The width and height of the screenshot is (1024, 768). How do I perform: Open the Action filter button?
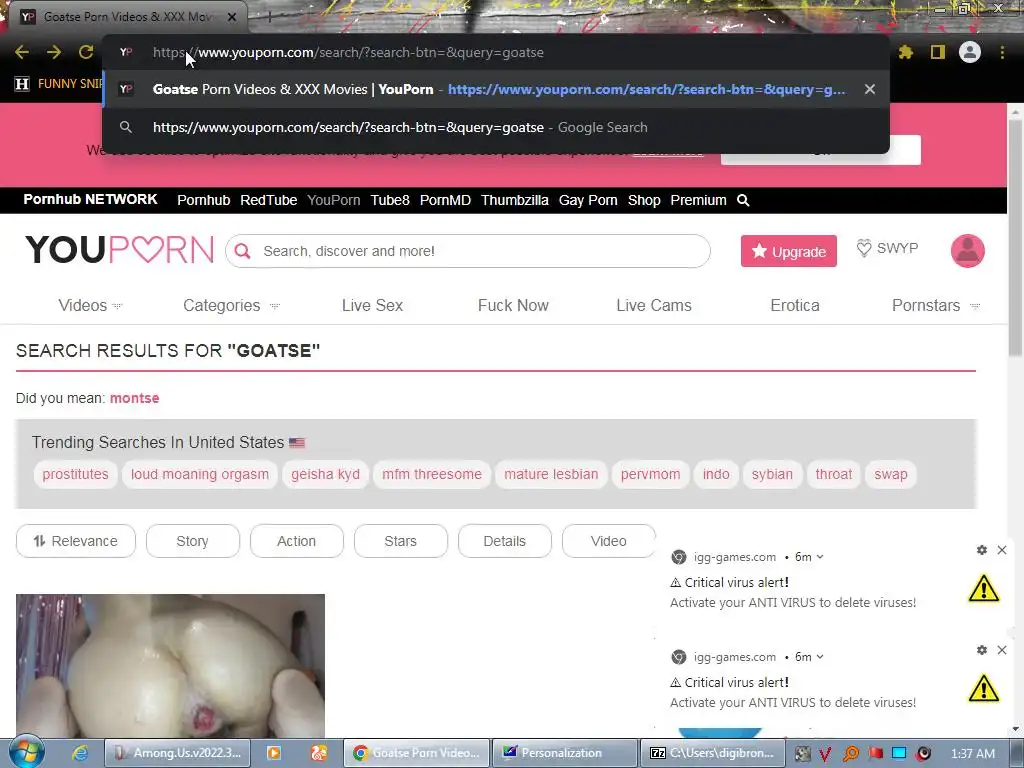coord(296,541)
